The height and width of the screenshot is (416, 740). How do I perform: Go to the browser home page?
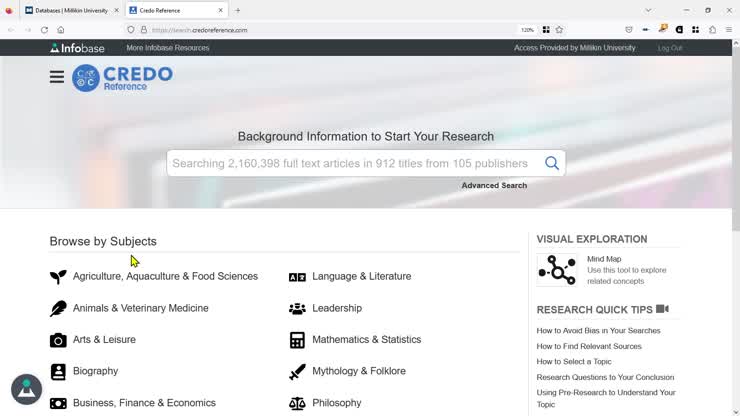pyautogui.click(x=61, y=30)
